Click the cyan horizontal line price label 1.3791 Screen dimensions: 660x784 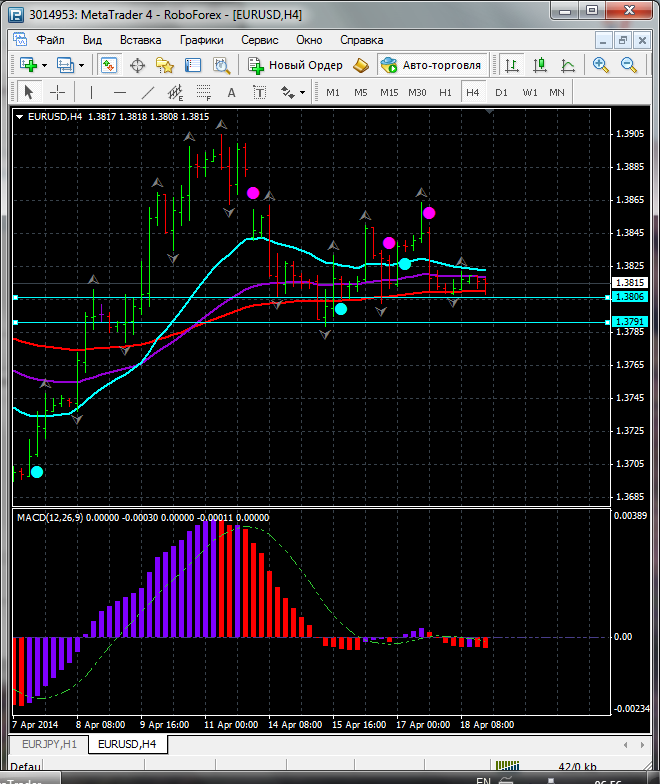(x=629, y=321)
